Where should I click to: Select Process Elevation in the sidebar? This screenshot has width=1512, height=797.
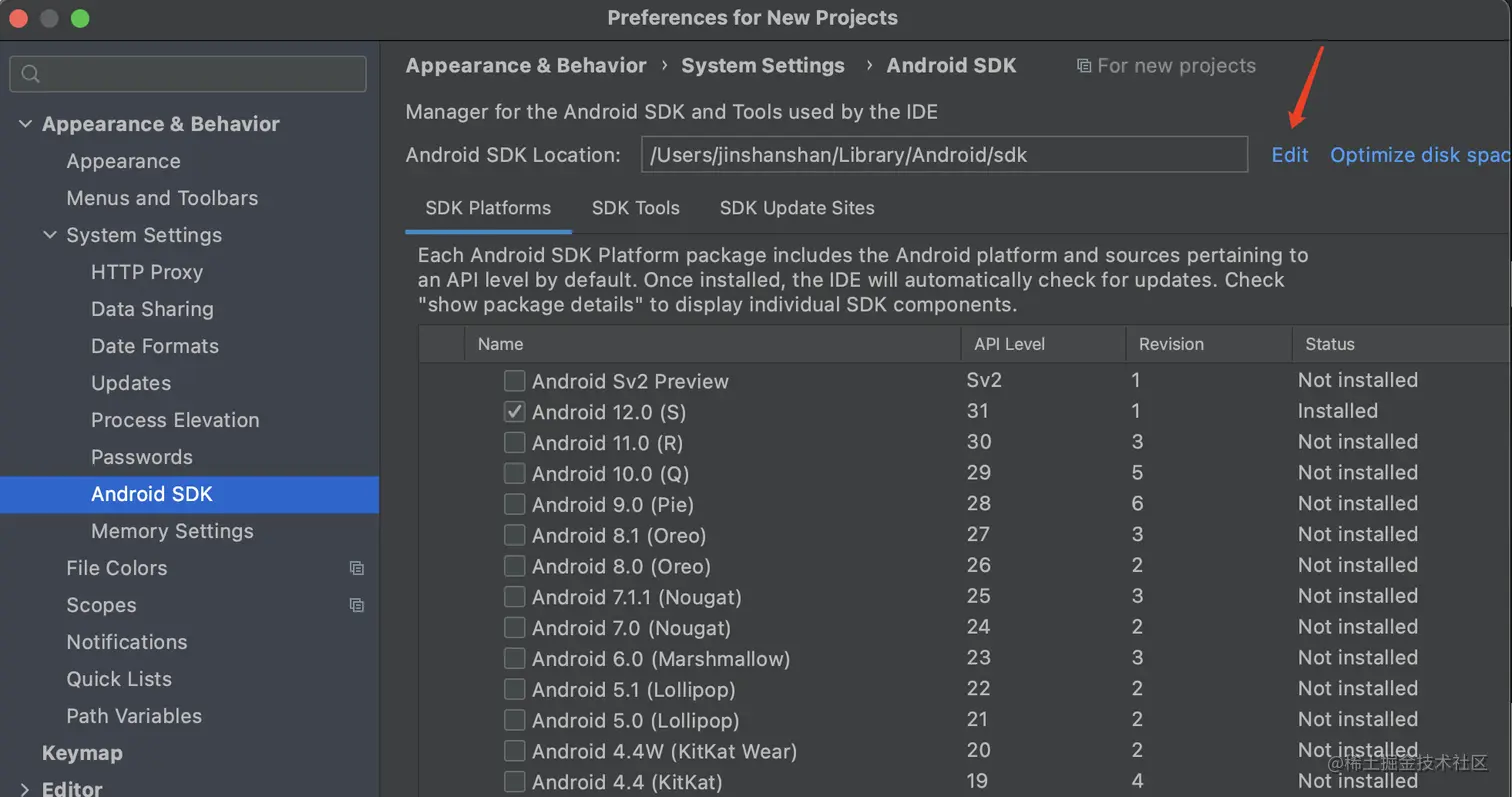click(x=175, y=420)
